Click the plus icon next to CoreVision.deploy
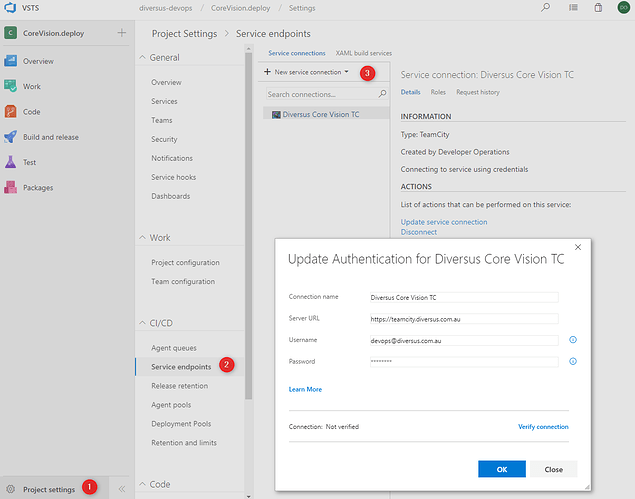This screenshot has width=635, height=499. 121,33
